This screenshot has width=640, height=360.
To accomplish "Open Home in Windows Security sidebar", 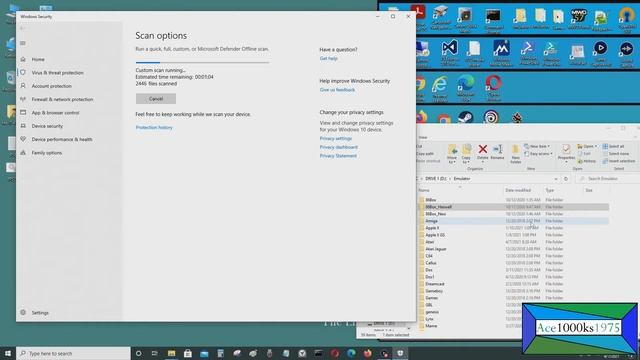I will 38,59.
